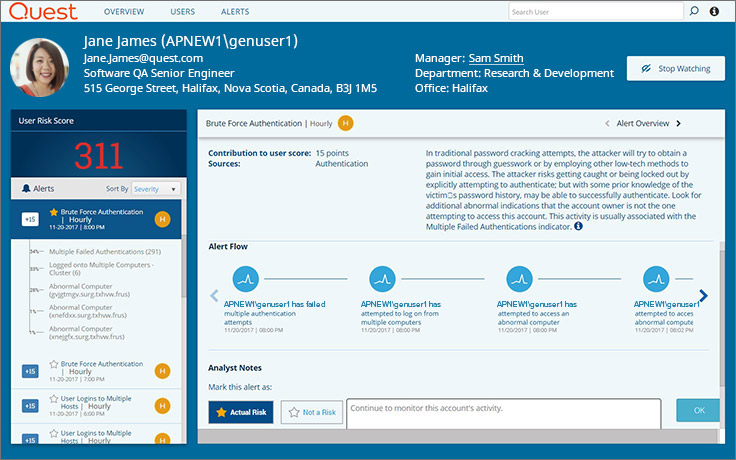Image resolution: width=736 pixels, height=460 pixels.
Task: Click the Quest logo
Action: [43, 11]
